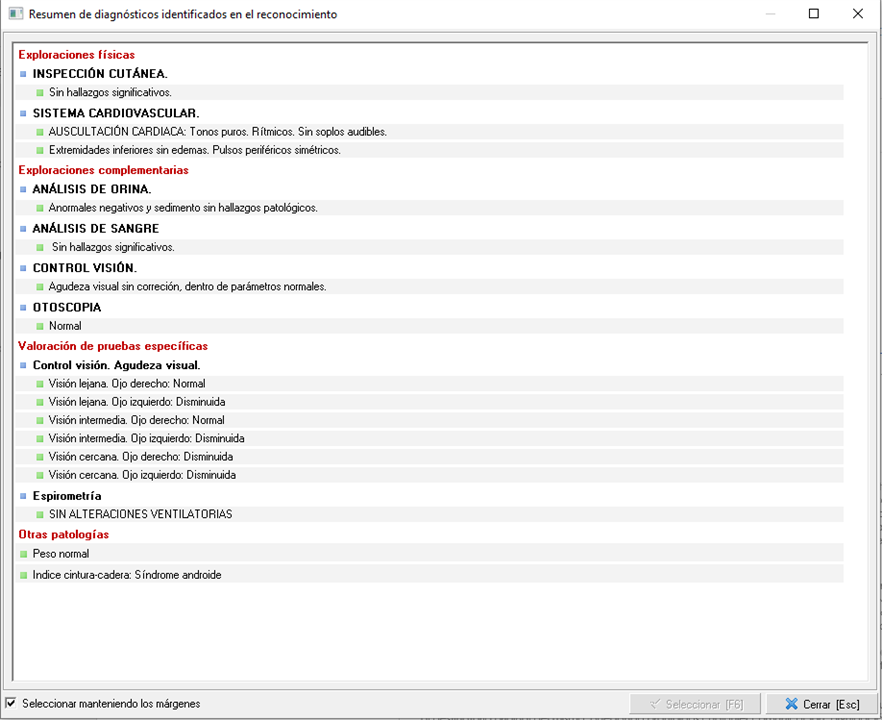Click green bullet beside SIN ALTERACIONES VENTILATORIAS
882x720 pixels.
click(x=40, y=515)
